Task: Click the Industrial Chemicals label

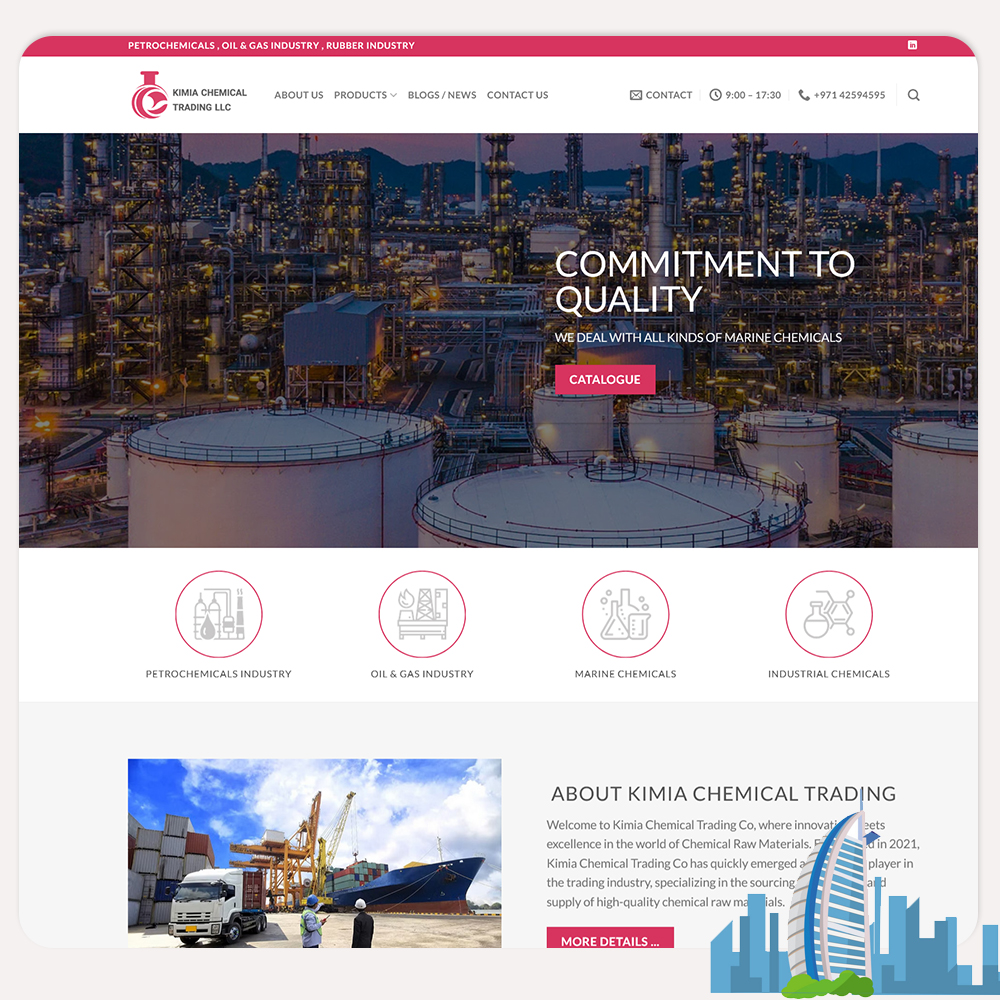Action: (x=829, y=674)
